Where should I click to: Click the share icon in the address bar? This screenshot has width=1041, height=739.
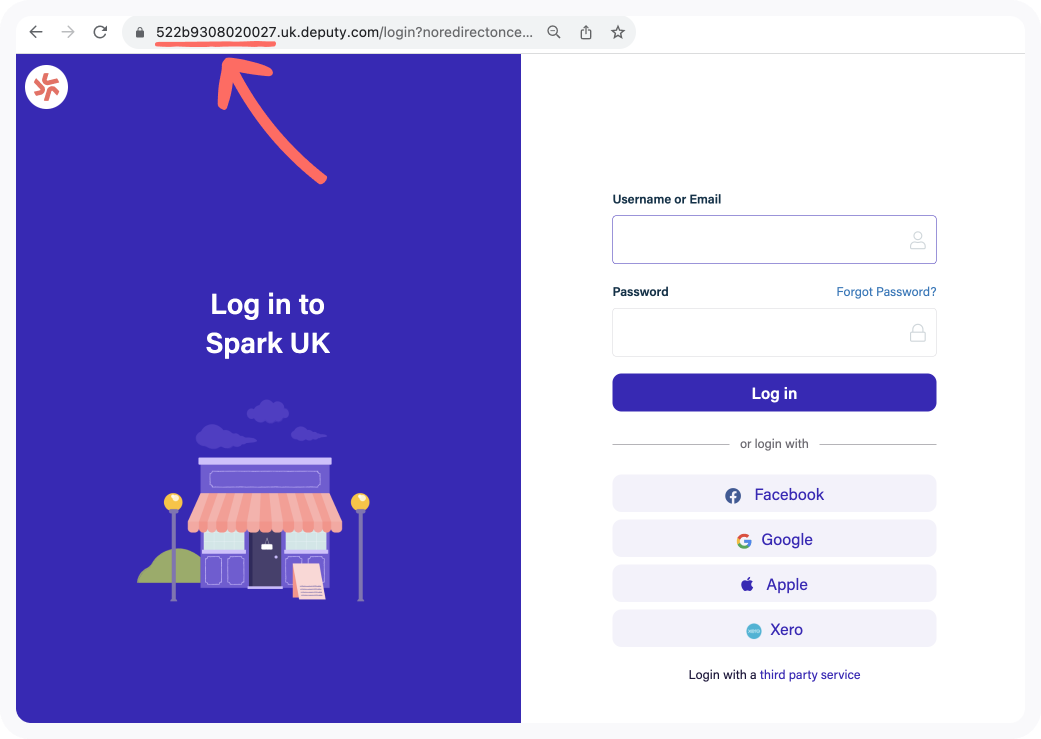(586, 32)
